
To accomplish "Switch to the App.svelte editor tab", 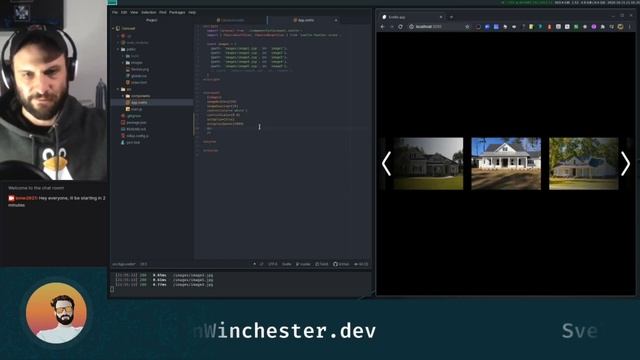I will 304,20.
